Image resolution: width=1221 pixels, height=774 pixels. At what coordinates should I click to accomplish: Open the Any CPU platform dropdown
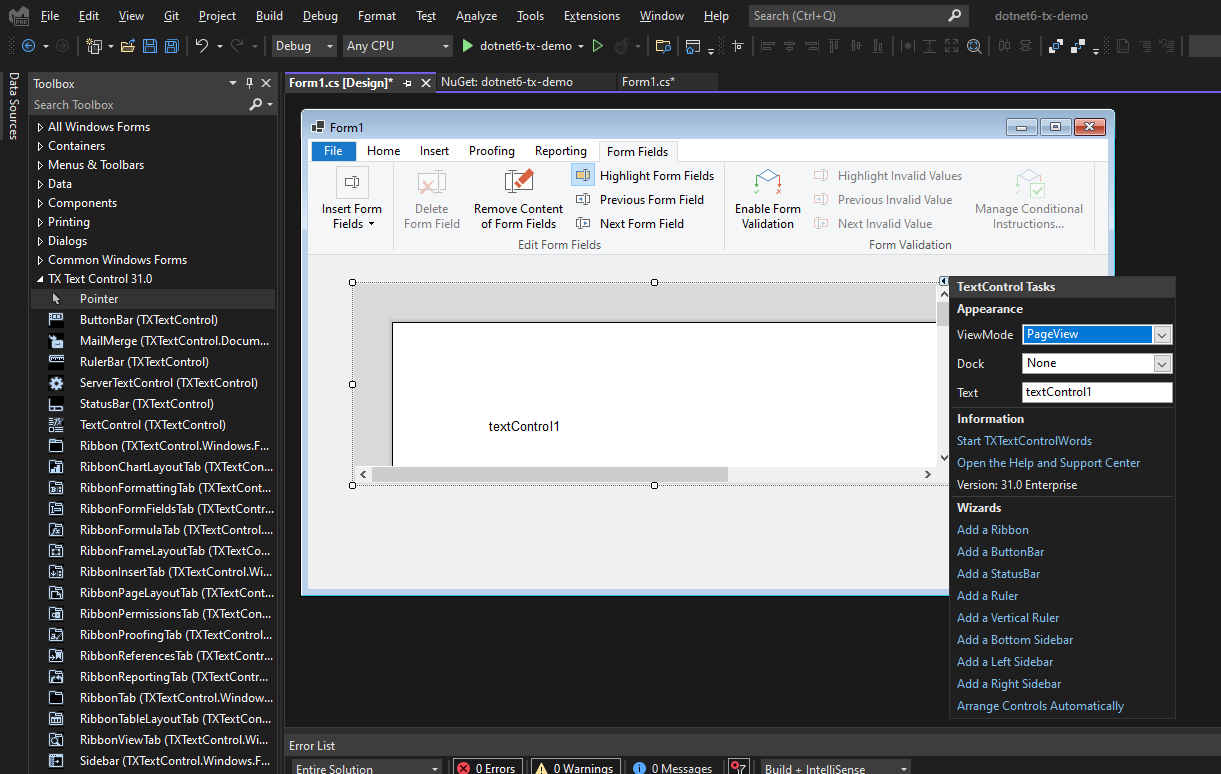click(x=398, y=46)
